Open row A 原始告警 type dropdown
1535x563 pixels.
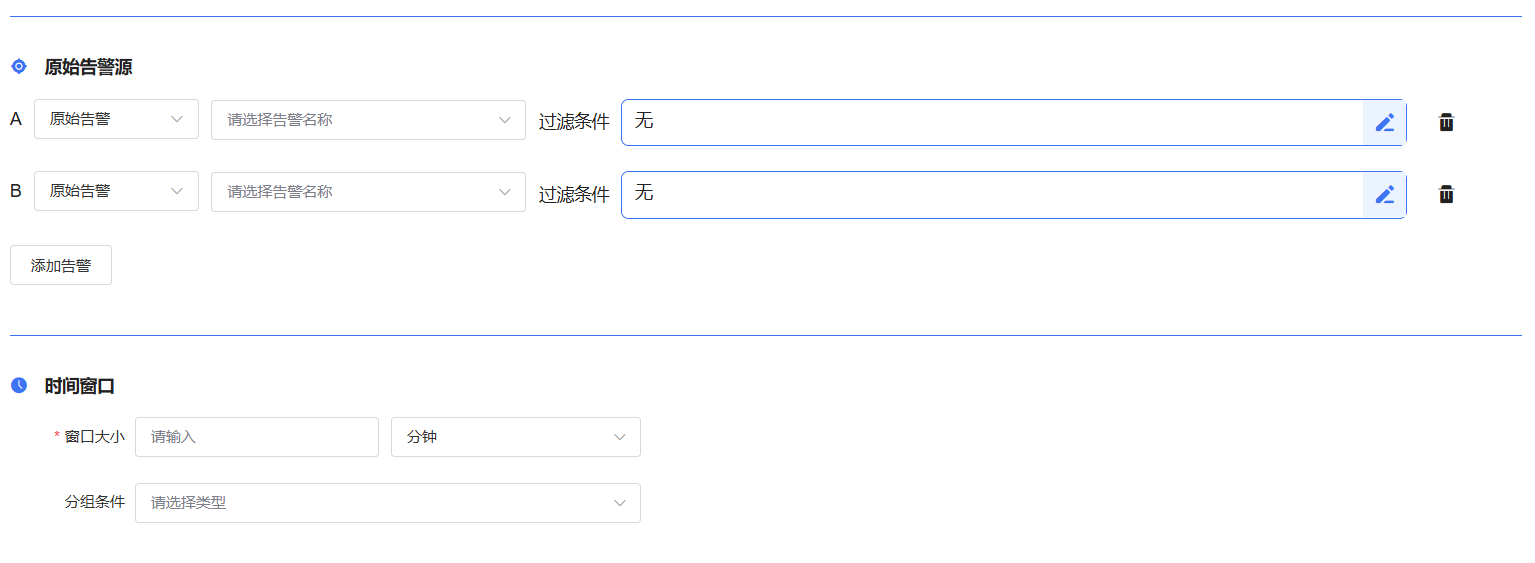pos(116,119)
